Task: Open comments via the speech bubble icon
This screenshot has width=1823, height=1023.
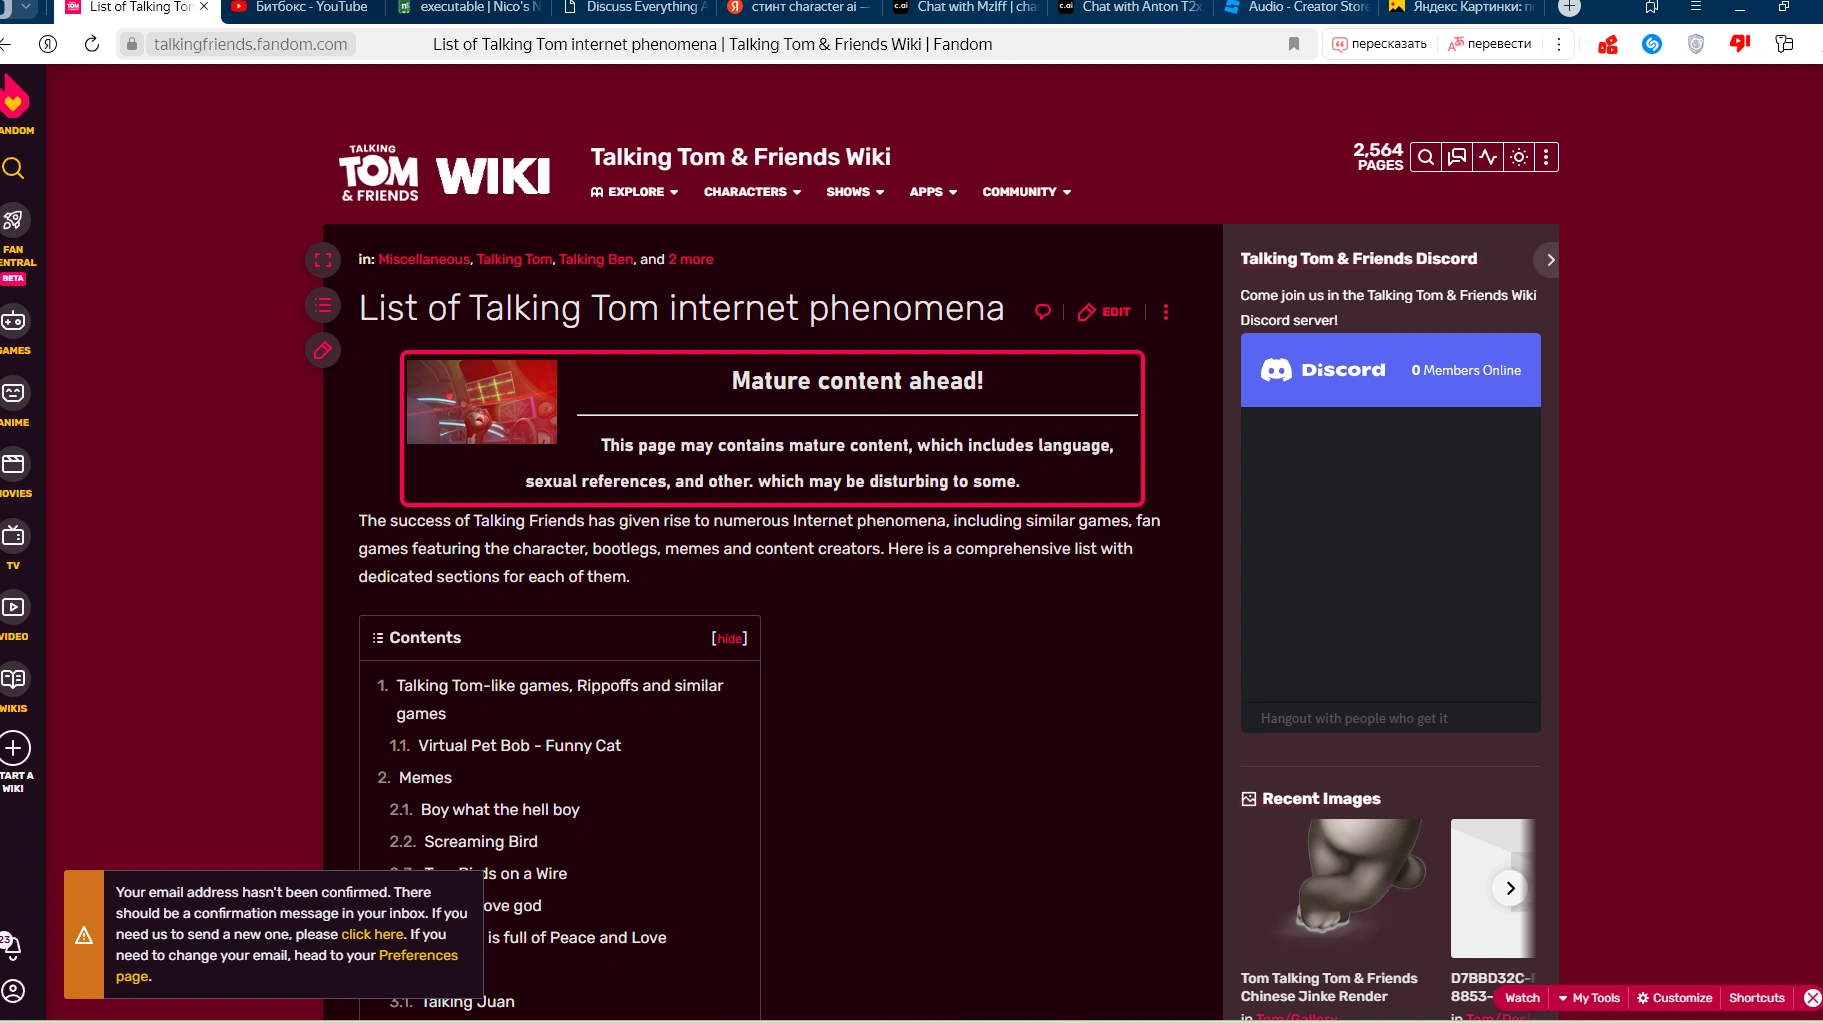Action: pos(1042,311)
